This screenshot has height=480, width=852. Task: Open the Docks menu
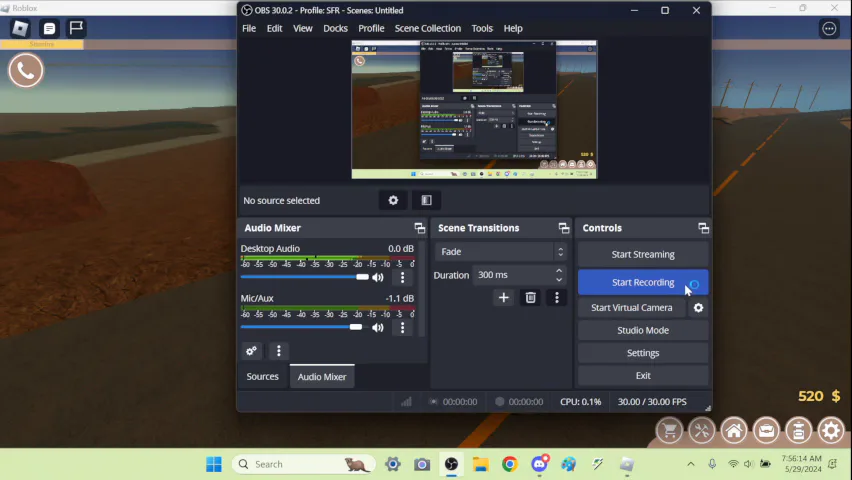335,28
